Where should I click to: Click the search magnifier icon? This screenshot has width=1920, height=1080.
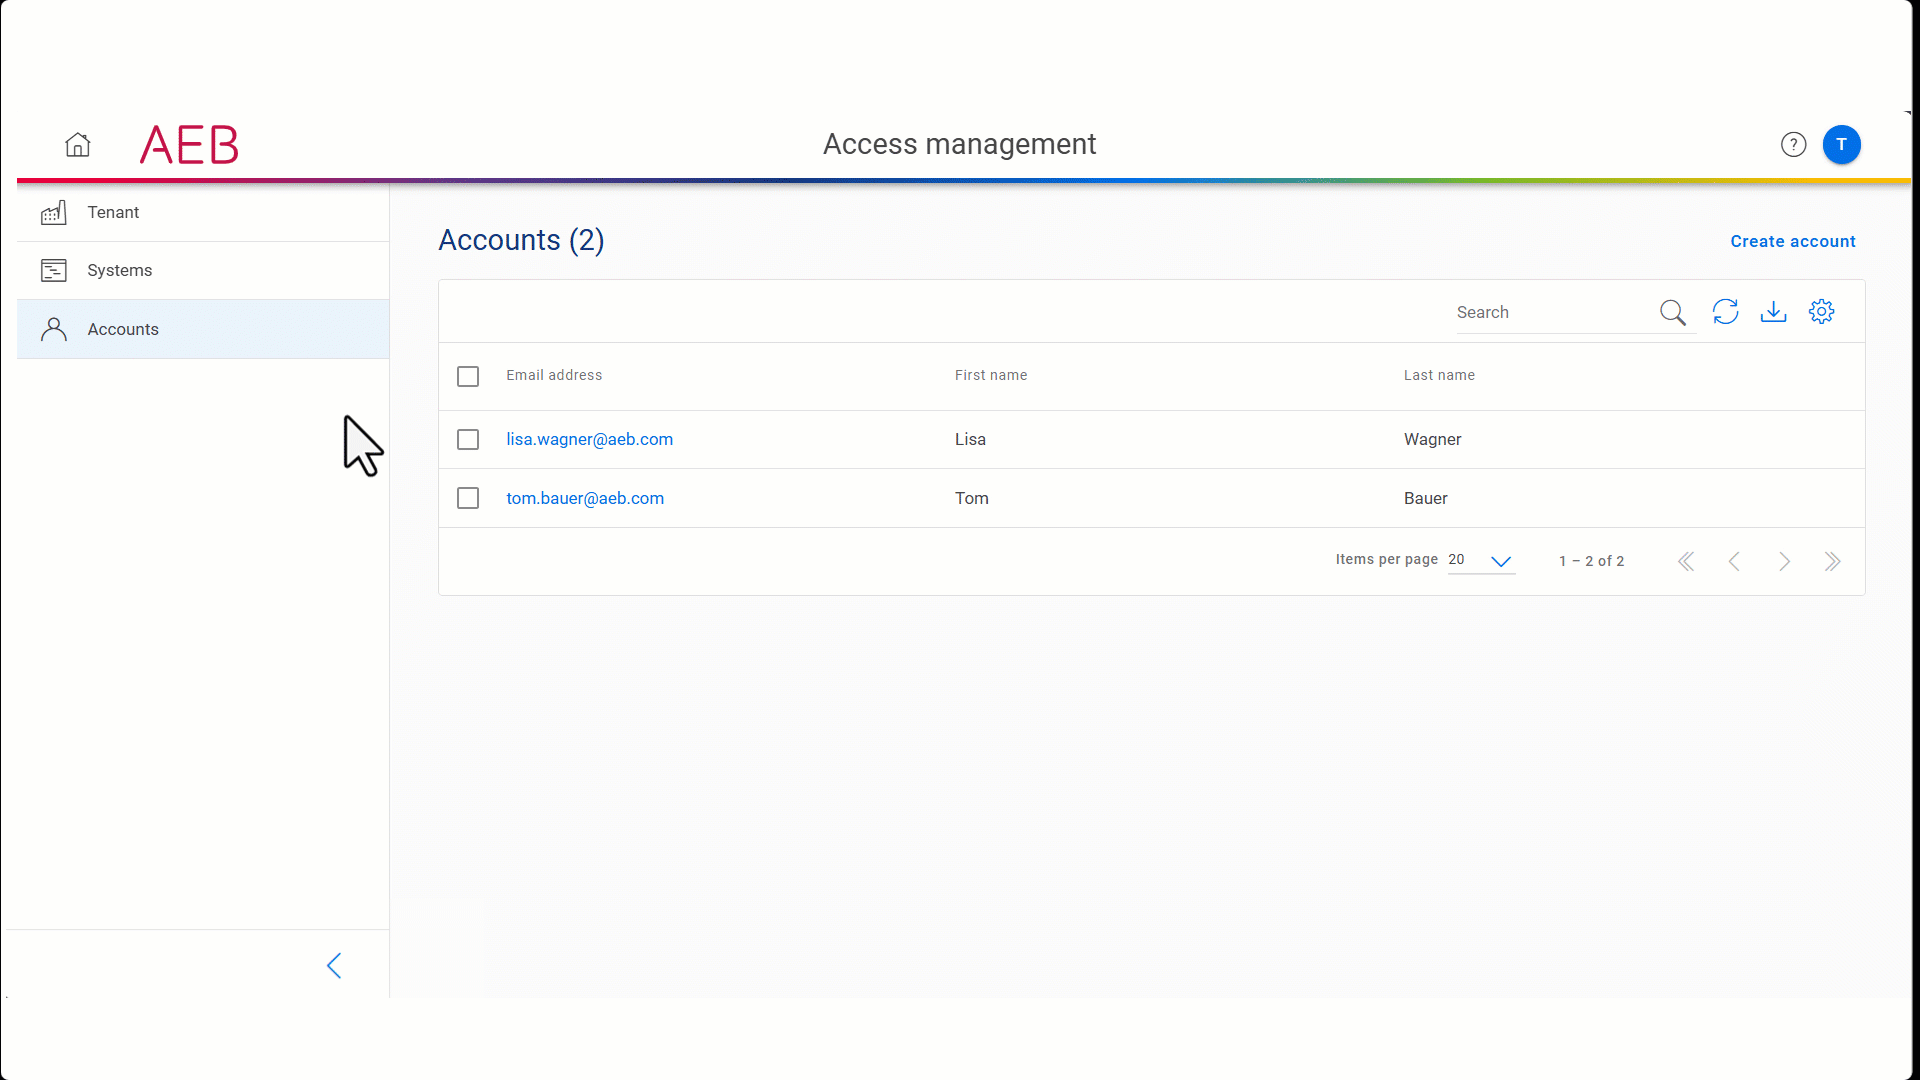pyautogui.click(x=1672, y=312)
